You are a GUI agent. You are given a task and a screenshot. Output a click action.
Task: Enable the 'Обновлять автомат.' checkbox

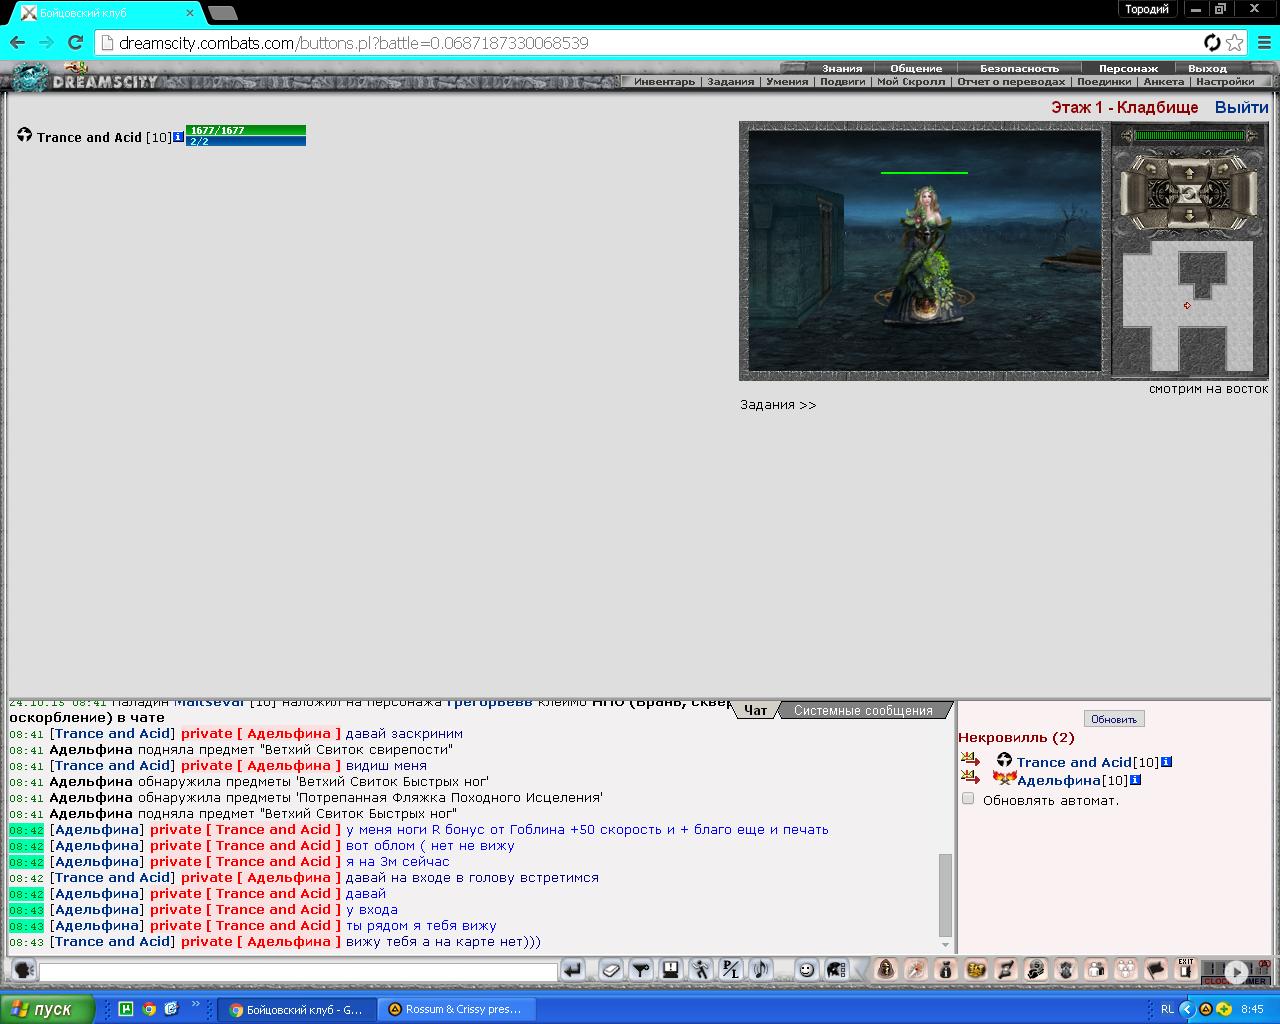967,798
